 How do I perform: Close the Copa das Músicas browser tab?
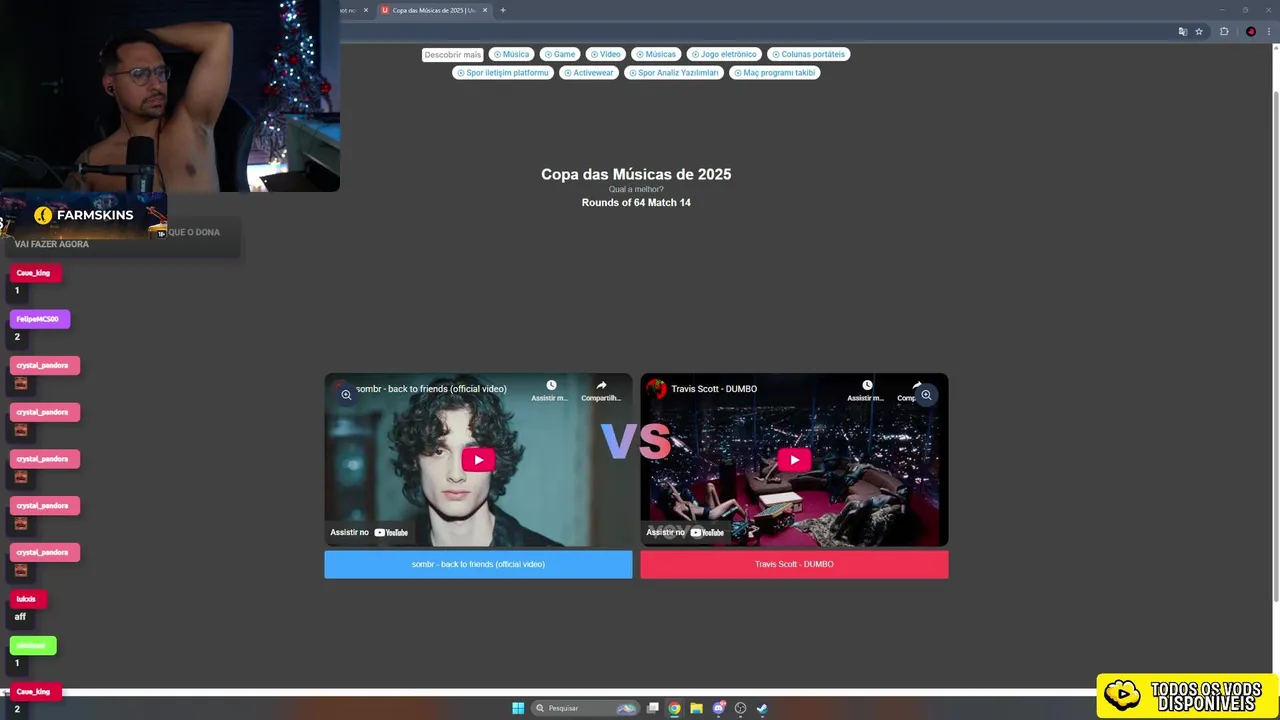tap(485, 10)
